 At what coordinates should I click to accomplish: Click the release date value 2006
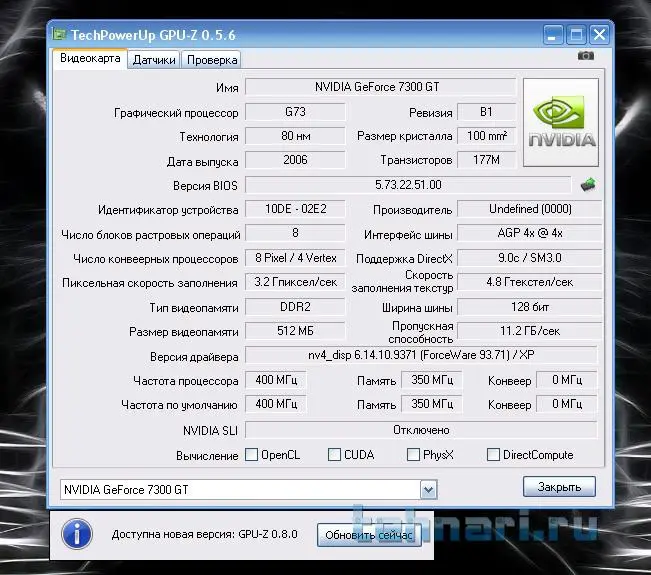click(x=295, y=160)
